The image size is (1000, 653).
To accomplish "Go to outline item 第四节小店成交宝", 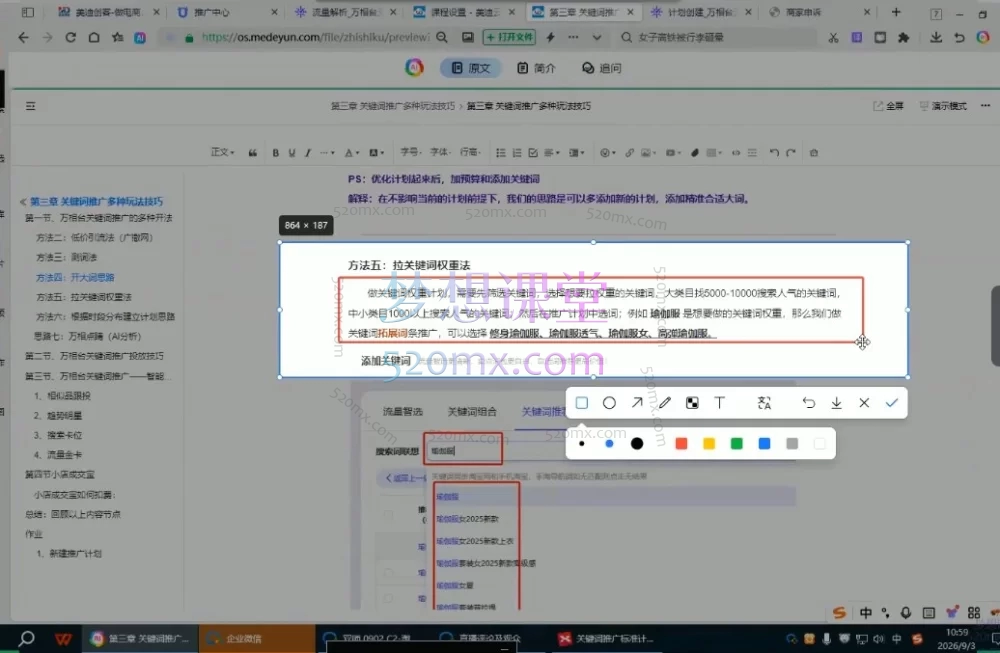I will [x=59, y=474].
